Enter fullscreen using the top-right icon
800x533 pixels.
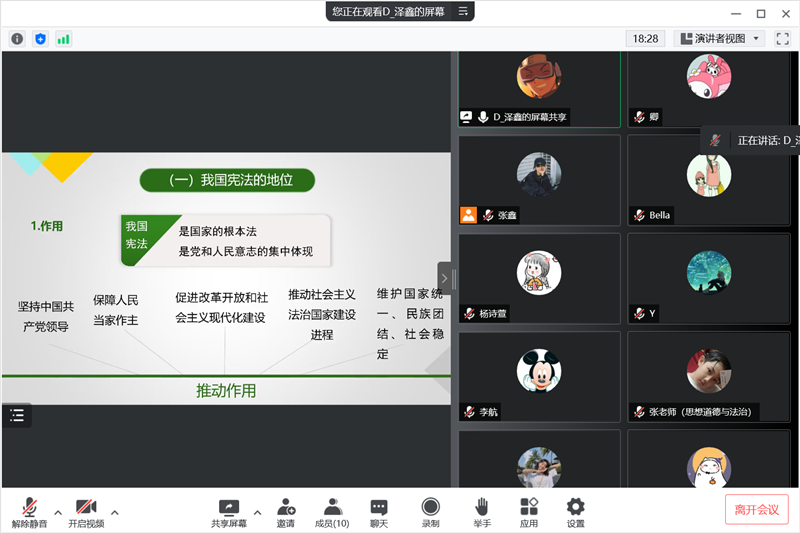pos(783,39)
